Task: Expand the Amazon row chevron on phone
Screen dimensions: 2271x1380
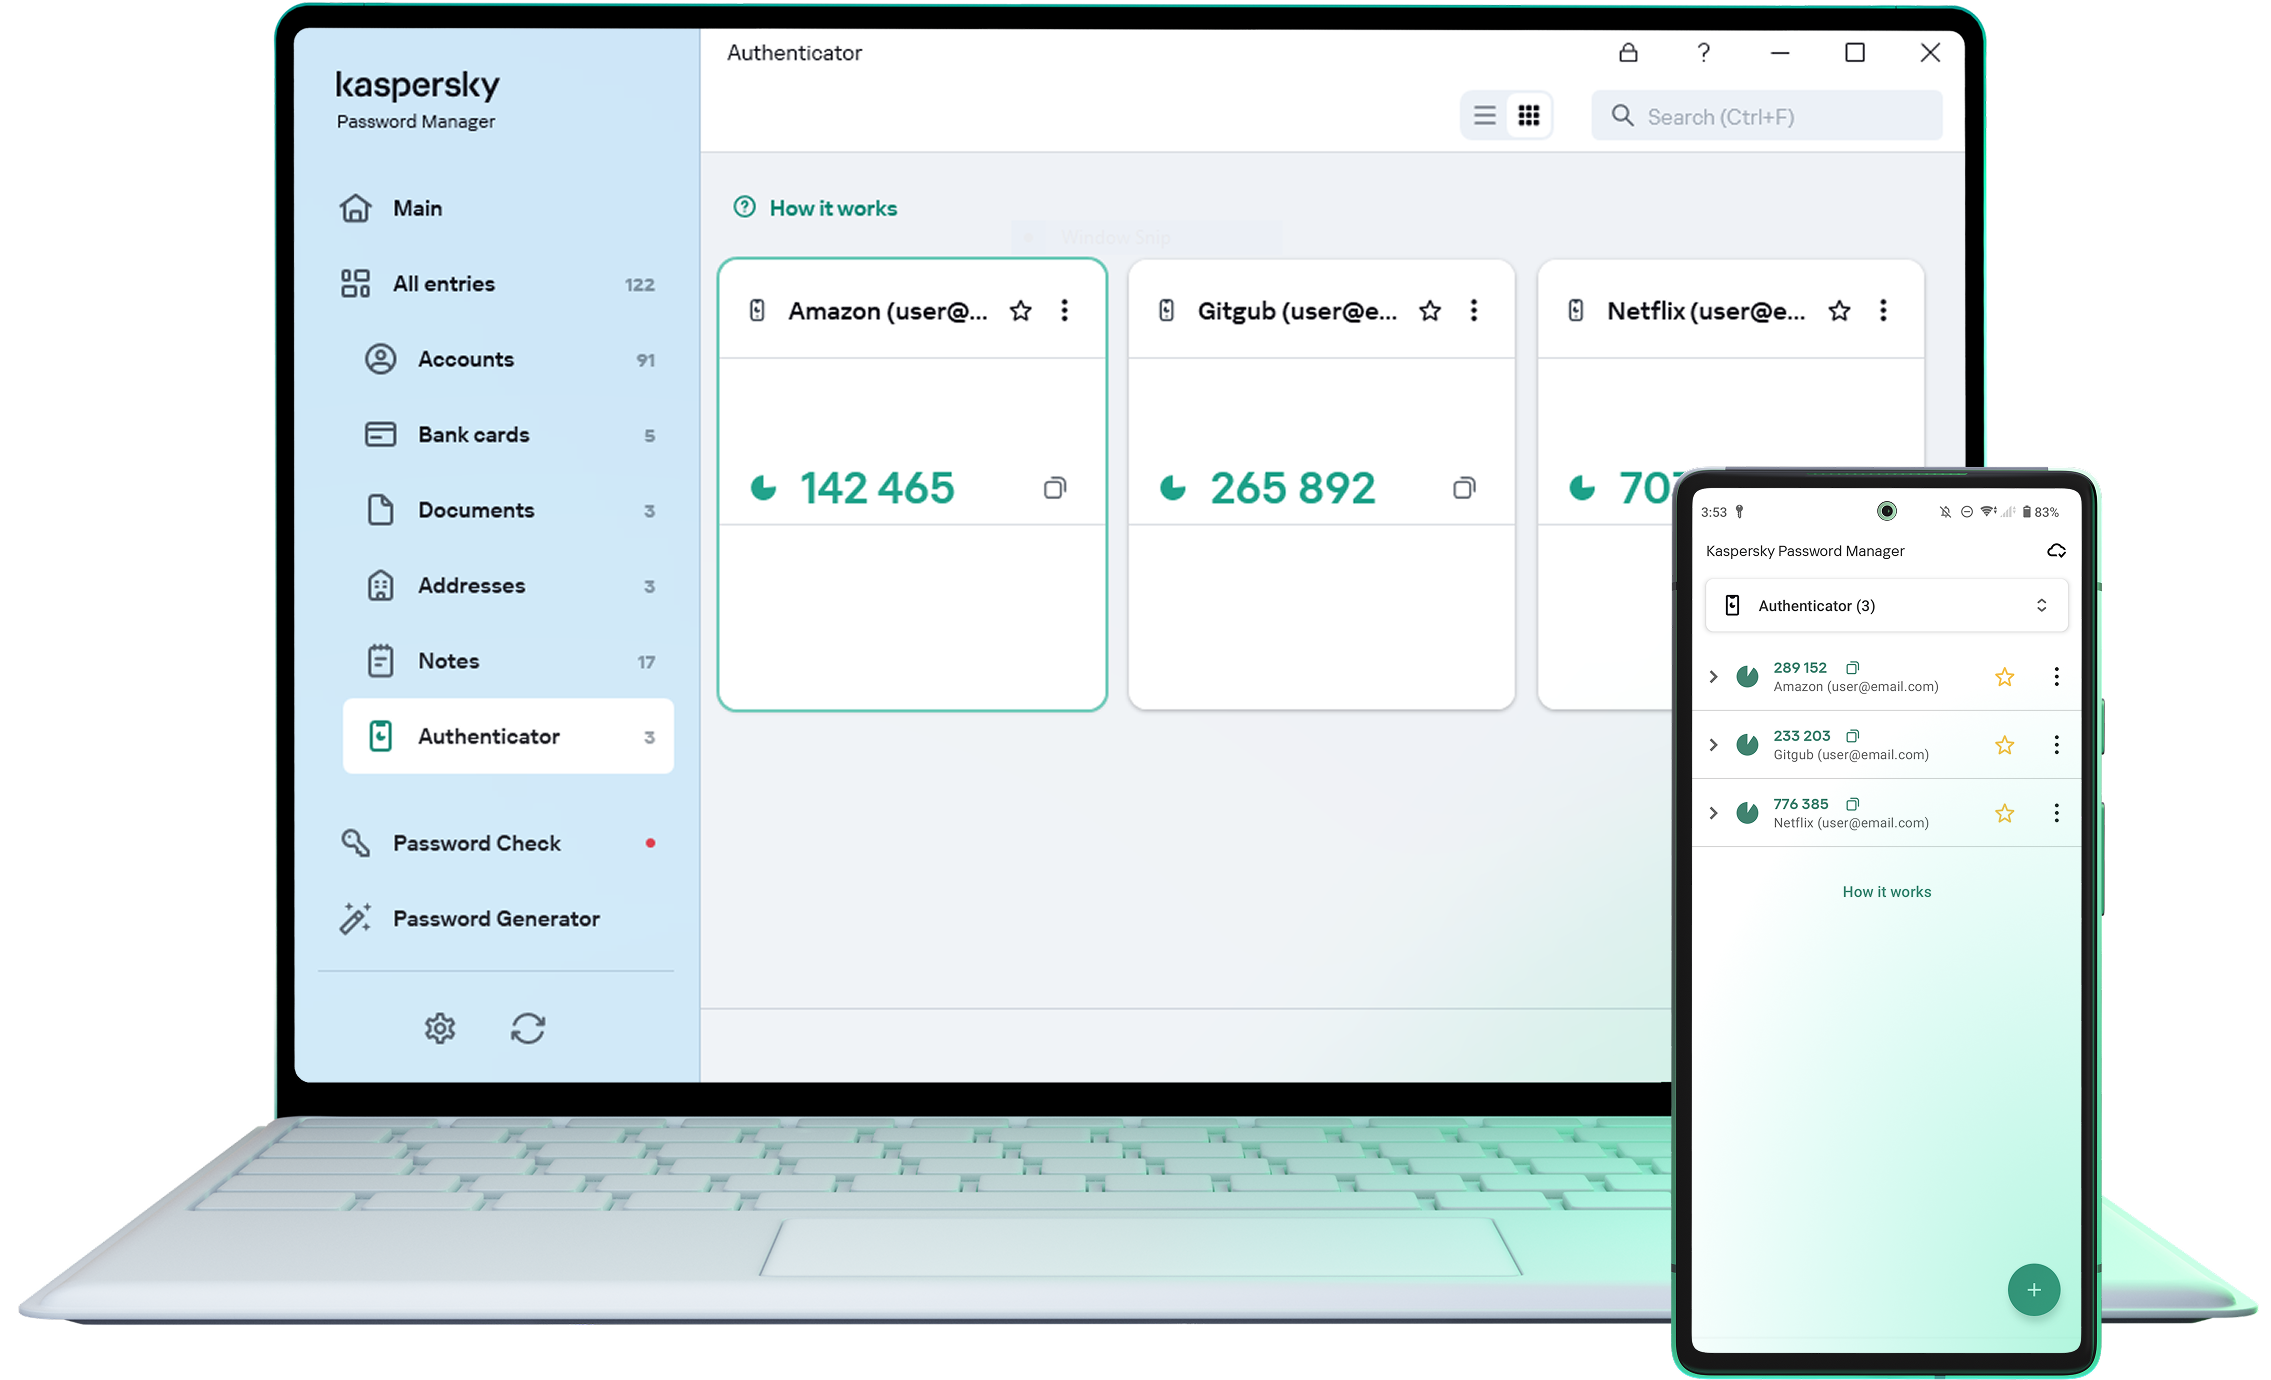Action: 1713,677
